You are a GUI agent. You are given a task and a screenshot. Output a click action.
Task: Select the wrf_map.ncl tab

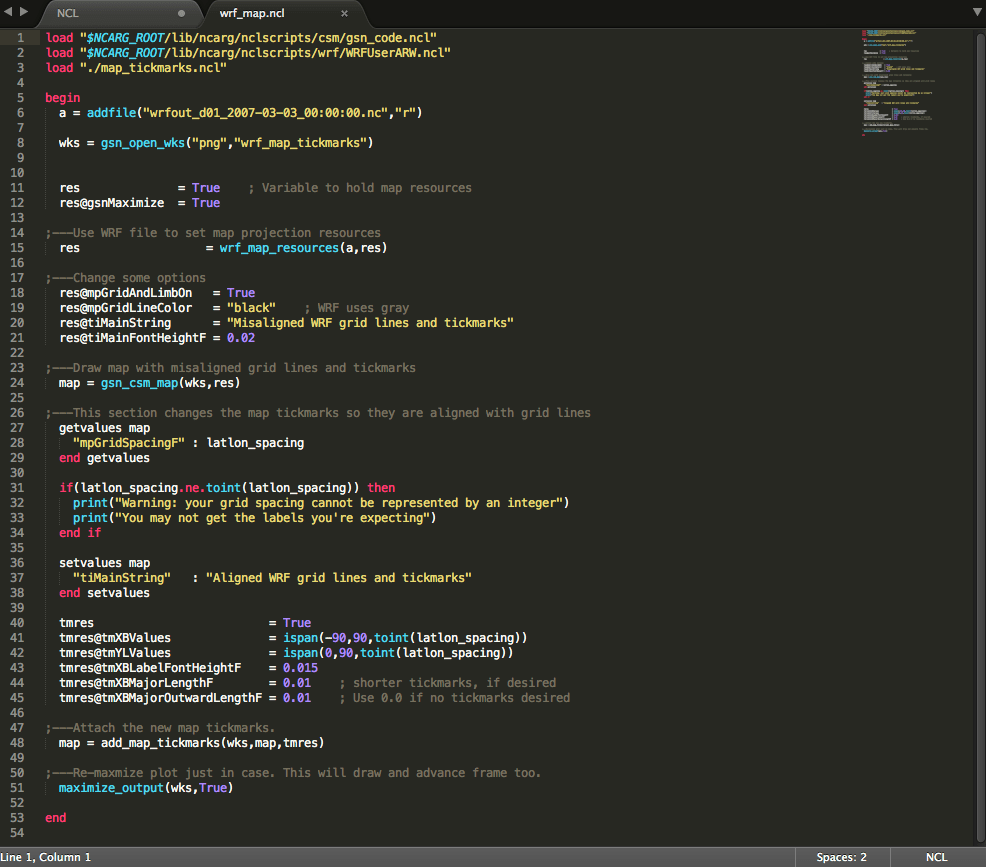pos(250,14)
